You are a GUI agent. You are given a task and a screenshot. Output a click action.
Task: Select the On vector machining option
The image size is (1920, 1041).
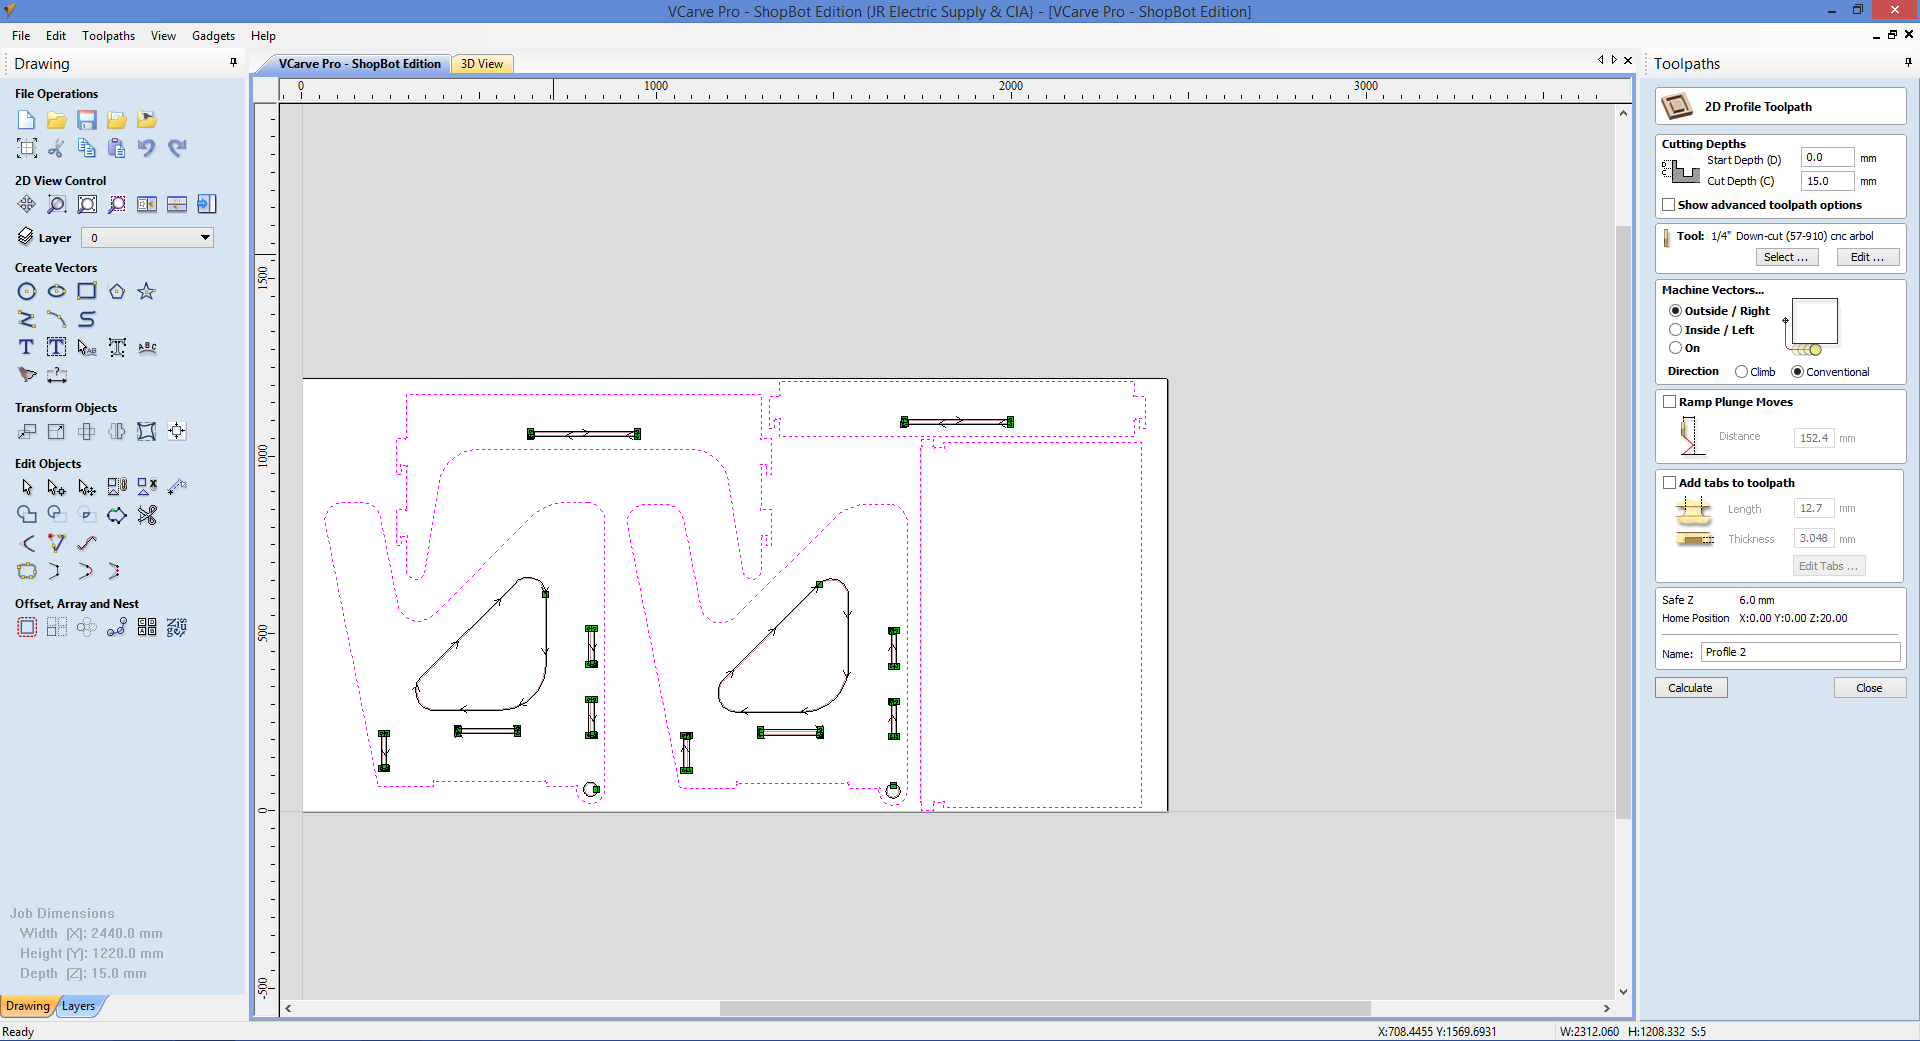coord(1675,348)
